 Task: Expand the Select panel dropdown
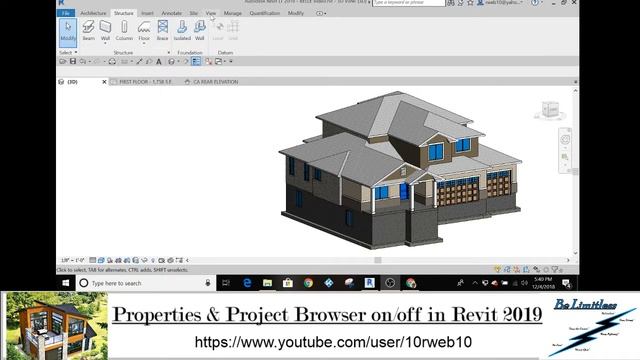click(x=68, y=52)
